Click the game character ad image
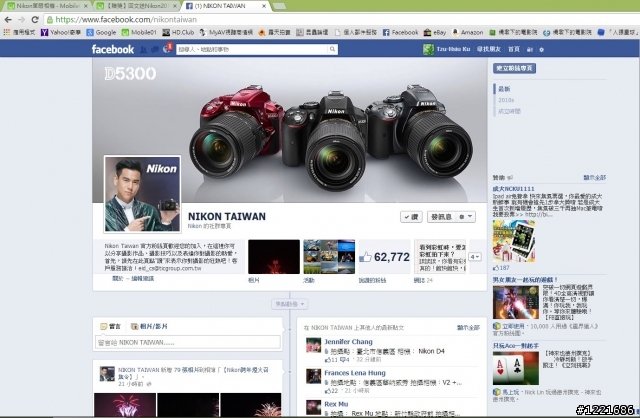The height and width of the screenshot is (418, 640). pyautogui.click(x=516, y=302)
